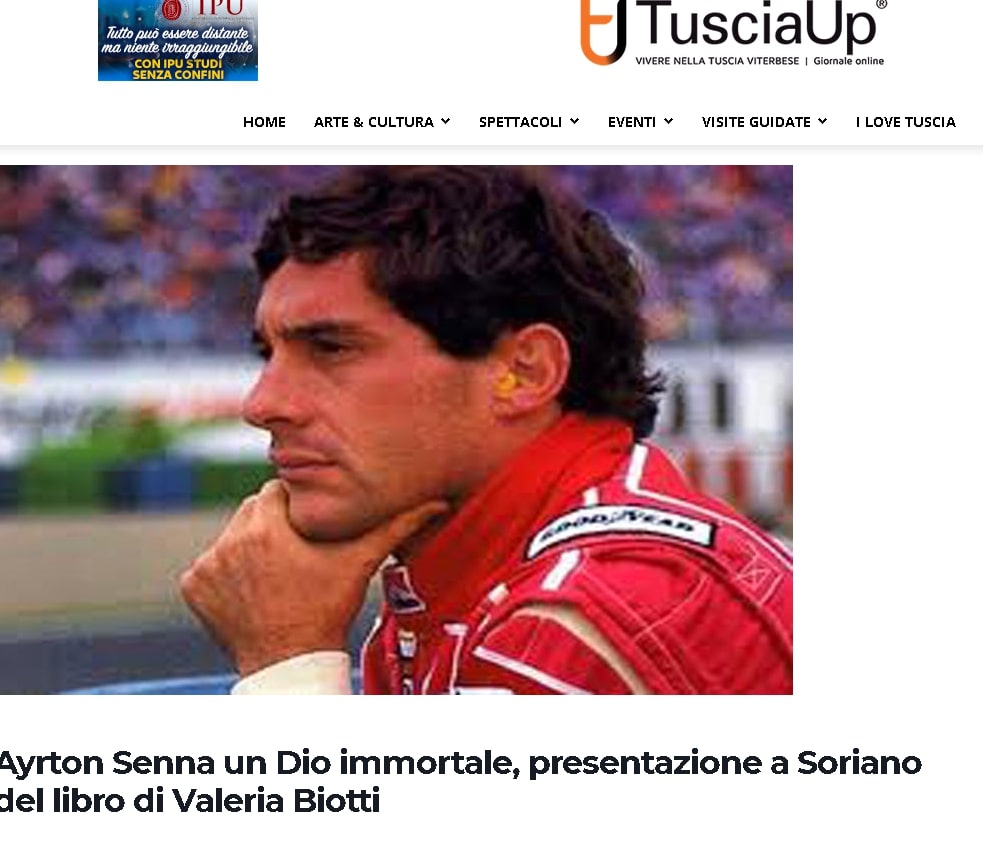Open the ARTE & CULTURA menu

[x=374, y=122]
